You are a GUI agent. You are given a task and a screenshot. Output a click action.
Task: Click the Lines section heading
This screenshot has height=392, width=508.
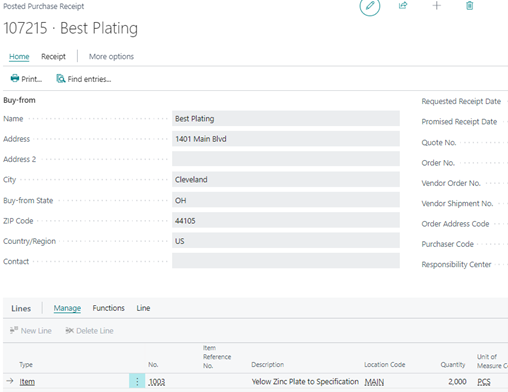(21, 308)
